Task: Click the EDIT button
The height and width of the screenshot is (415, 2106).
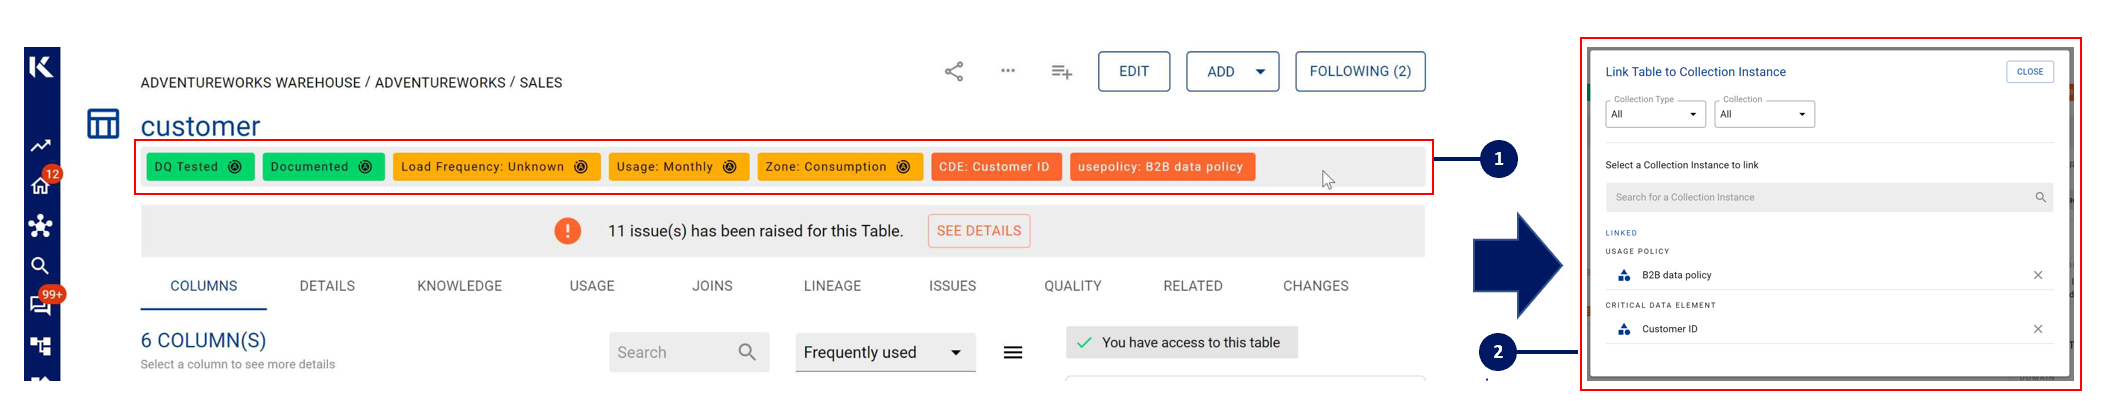Action: click(x=1133, y=72)
